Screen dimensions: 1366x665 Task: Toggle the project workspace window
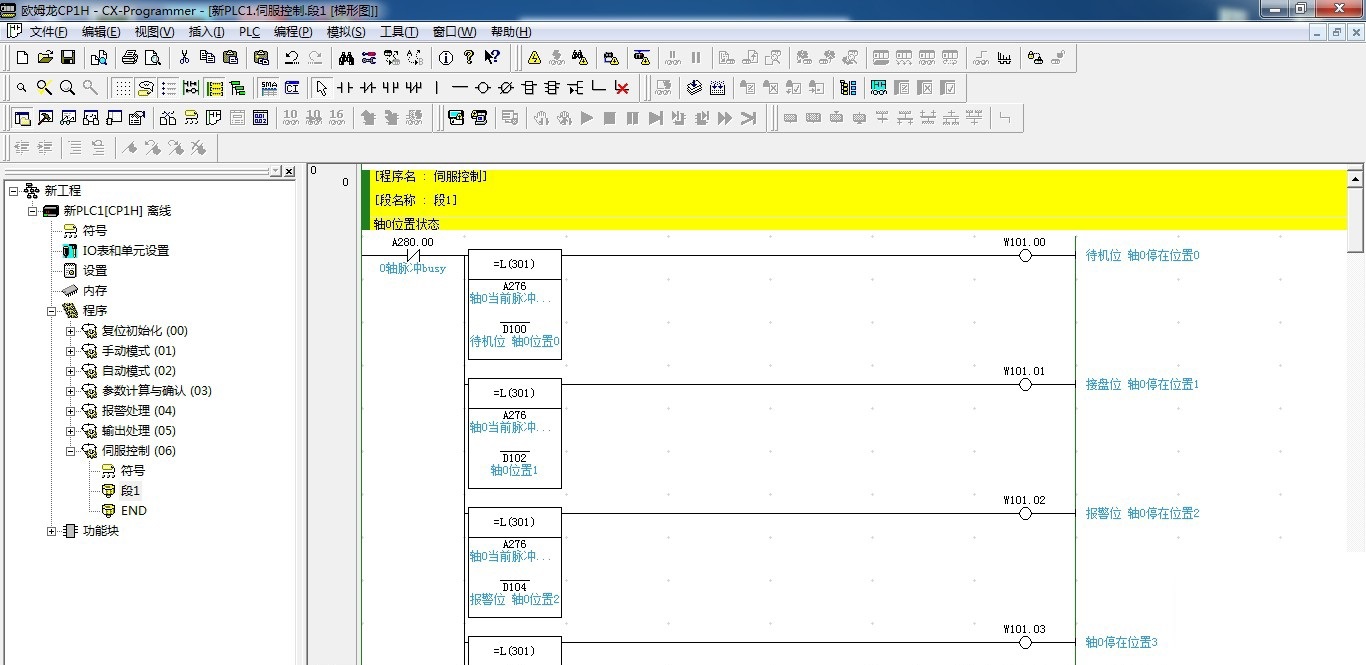(22, 118)
